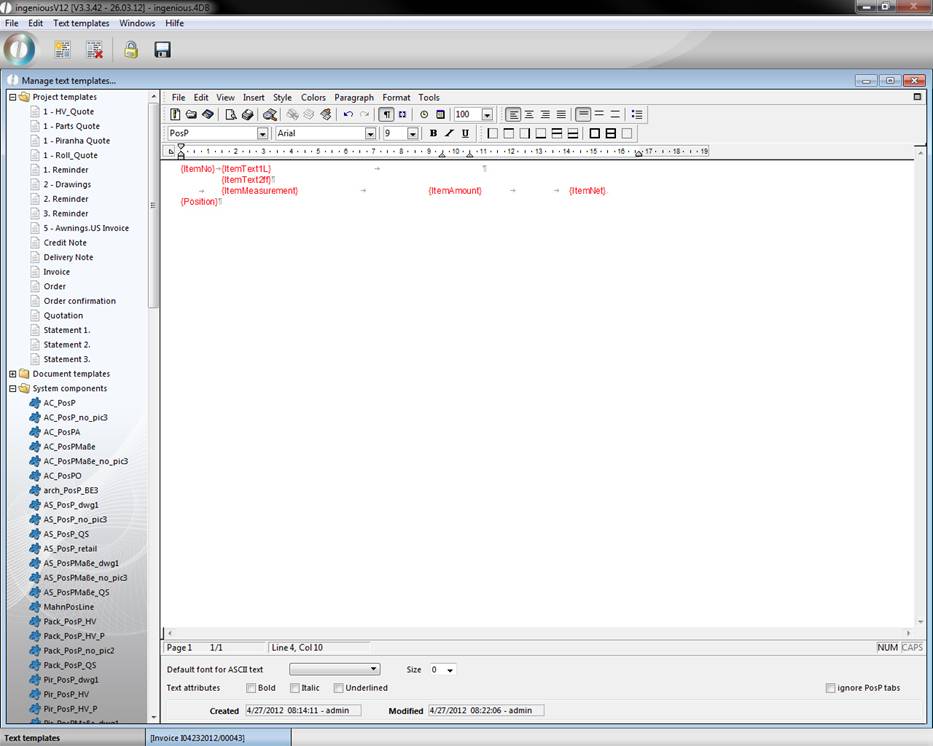
Task: Select the Credit Note template
Action: [x=65, y=243]
